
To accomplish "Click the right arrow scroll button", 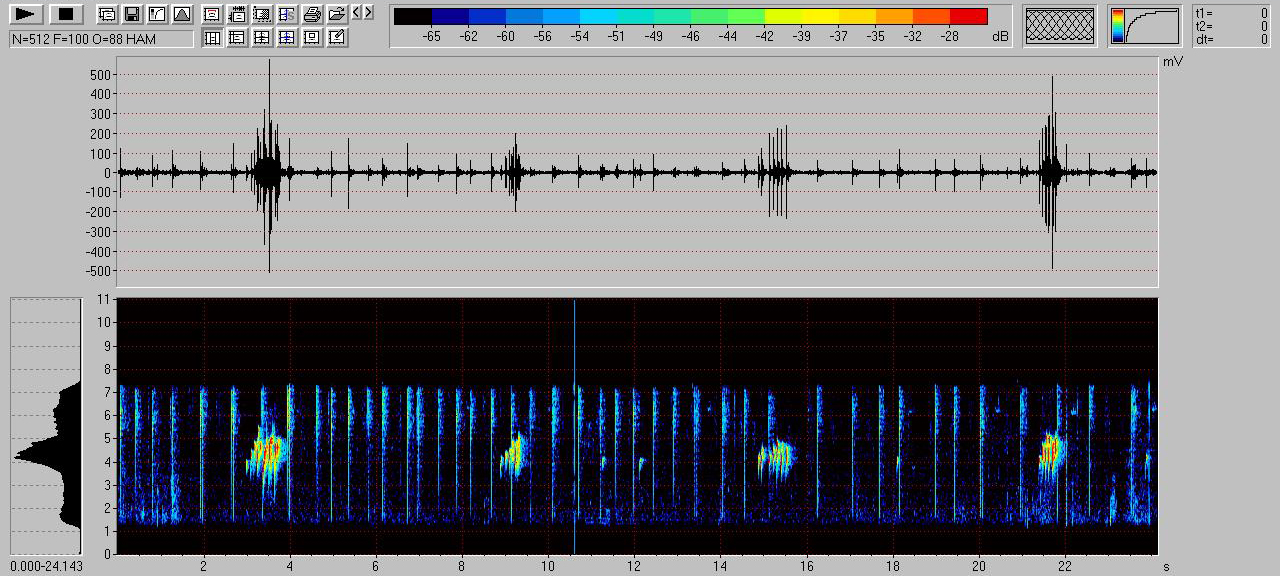I will 369,13.
